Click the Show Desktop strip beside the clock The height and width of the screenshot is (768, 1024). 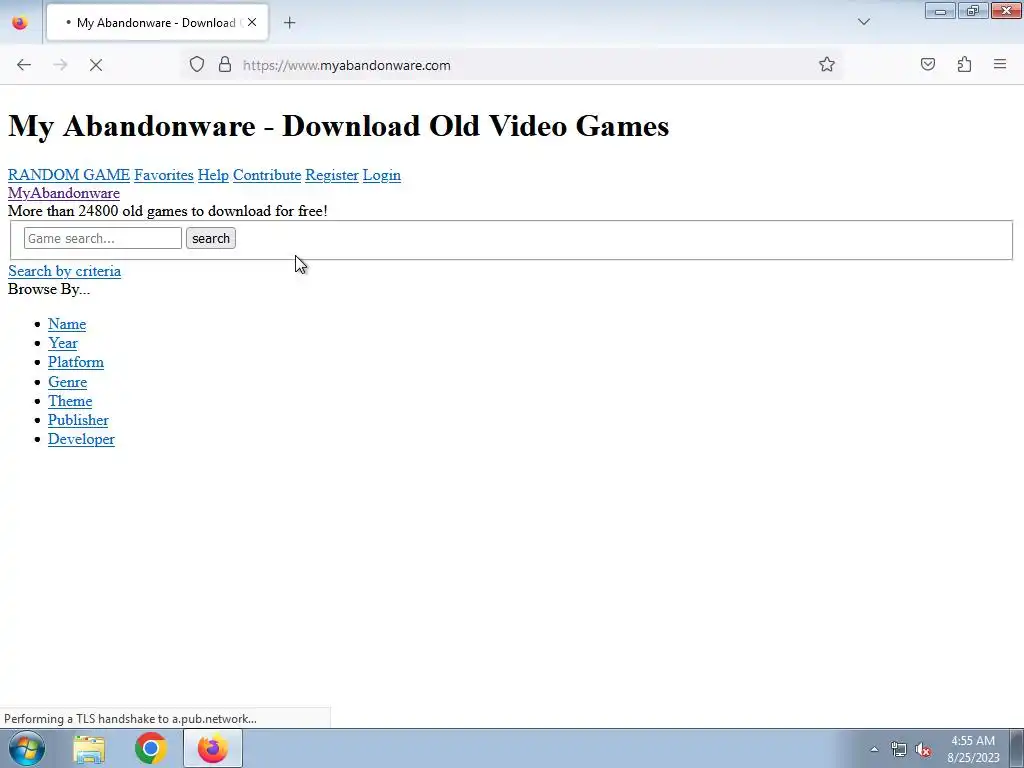coord(1017,748)
